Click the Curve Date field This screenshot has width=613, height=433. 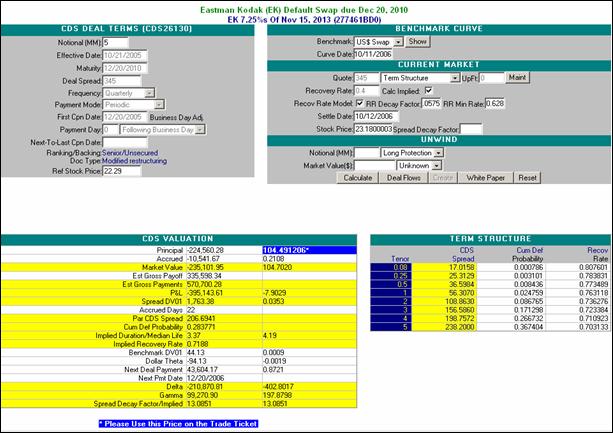pos(373,54)
